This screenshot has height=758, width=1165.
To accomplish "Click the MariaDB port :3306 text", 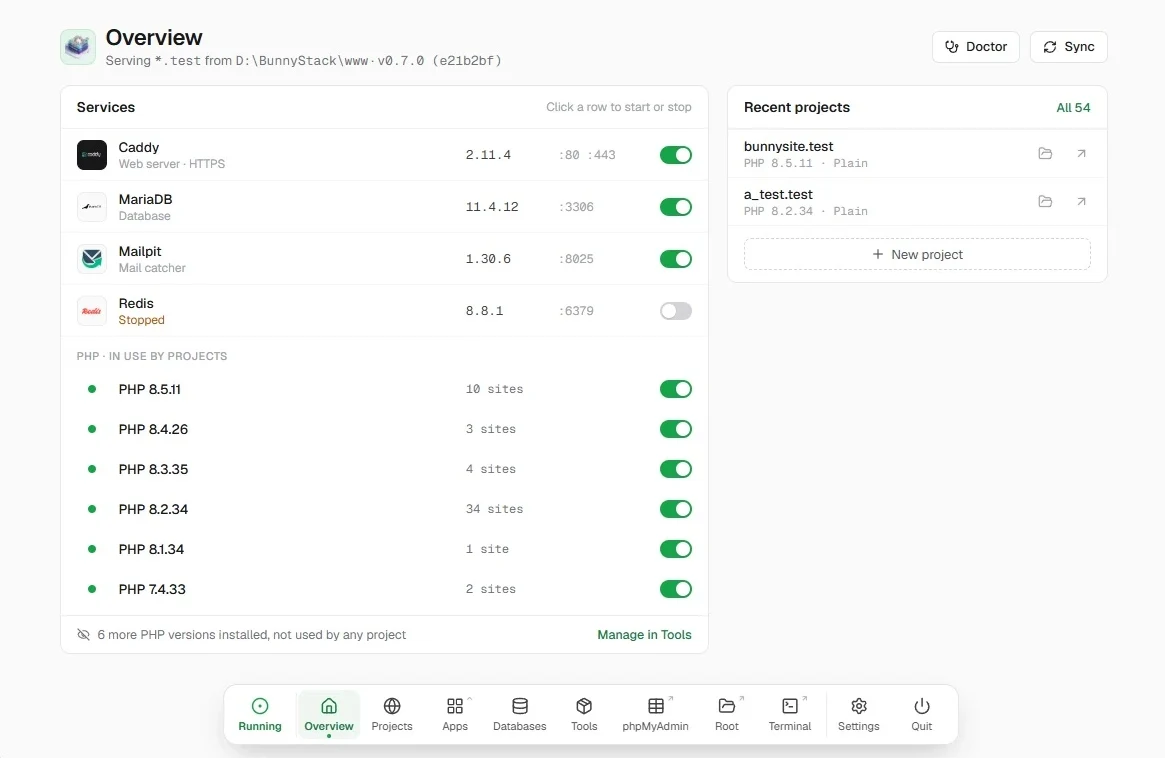I will click(576, 207).
